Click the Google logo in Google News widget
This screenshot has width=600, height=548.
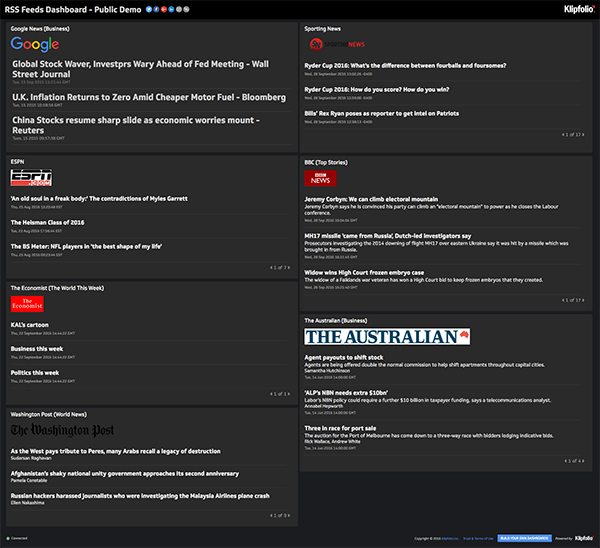coord(35,44)
